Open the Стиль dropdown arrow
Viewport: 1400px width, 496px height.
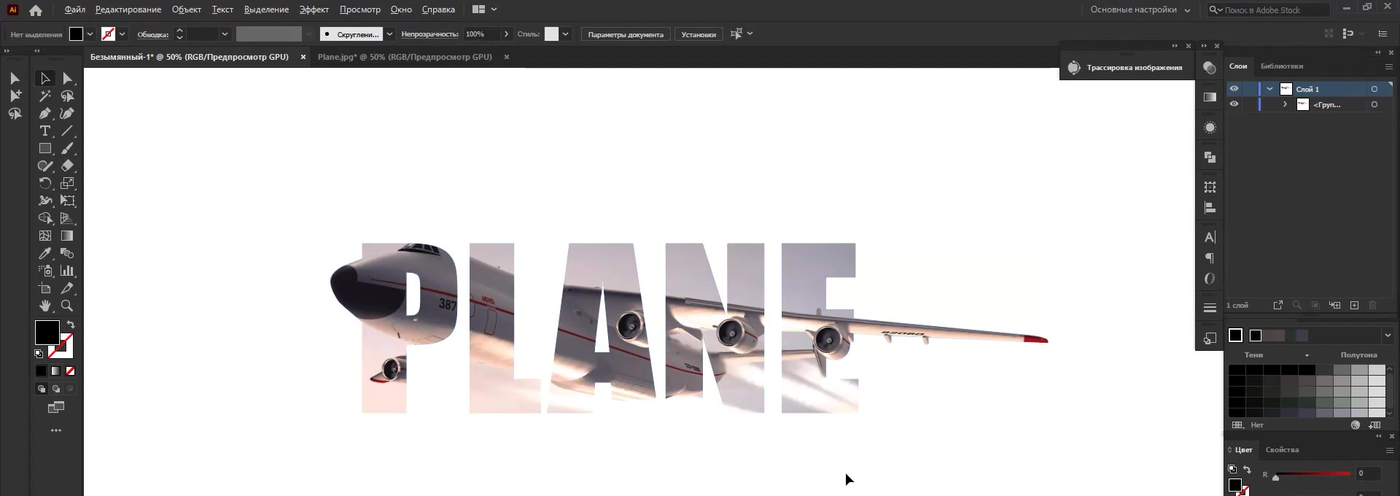coord(566,34)
